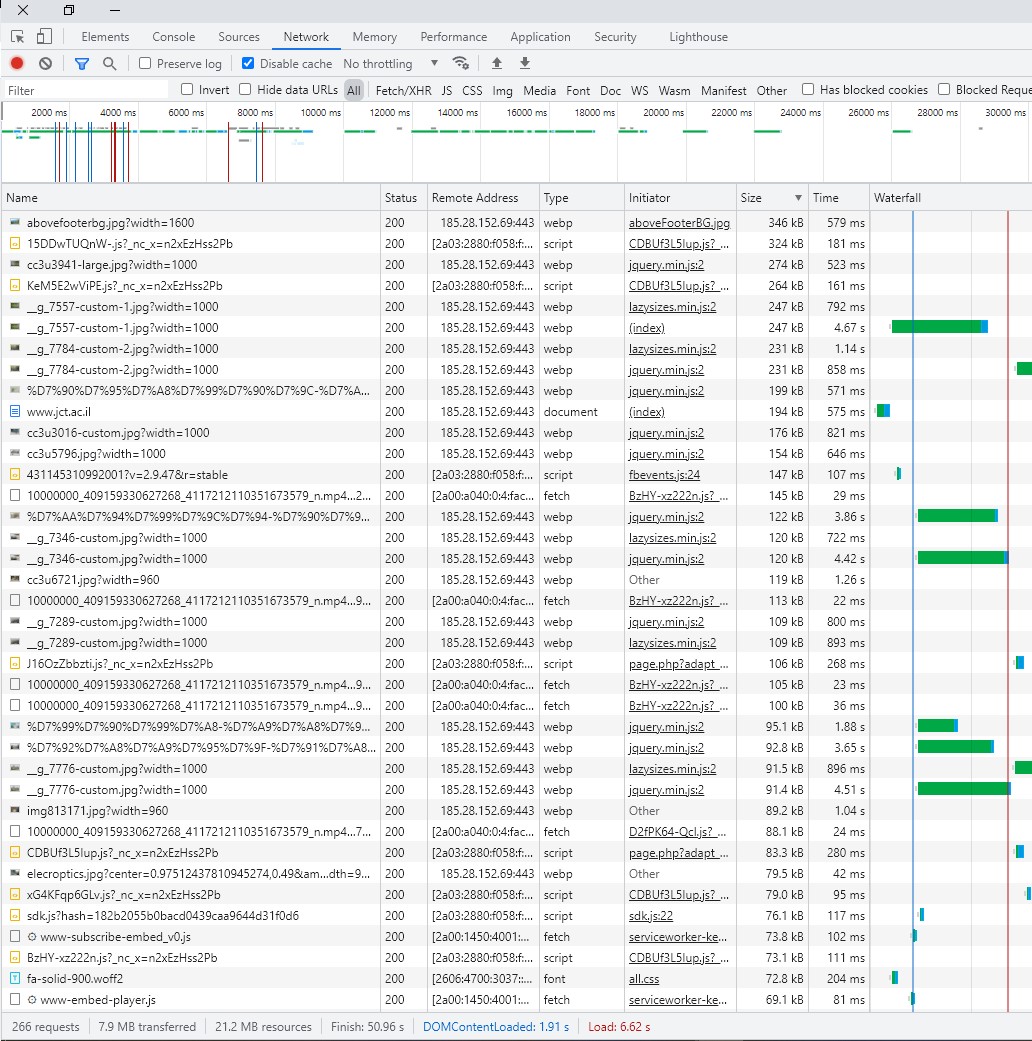
Task: Sort by the Waterfall column header
Action: 950,198
